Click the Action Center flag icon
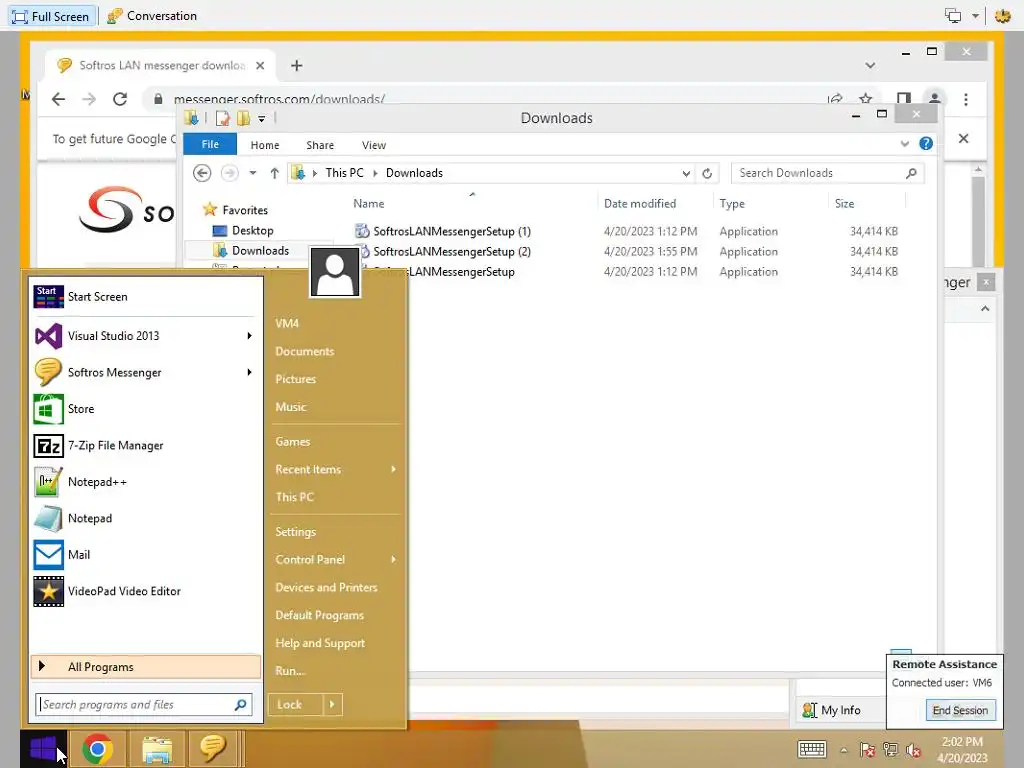Screen dimensions: 1024x768 pyautogui.click(x=867, y=750)
